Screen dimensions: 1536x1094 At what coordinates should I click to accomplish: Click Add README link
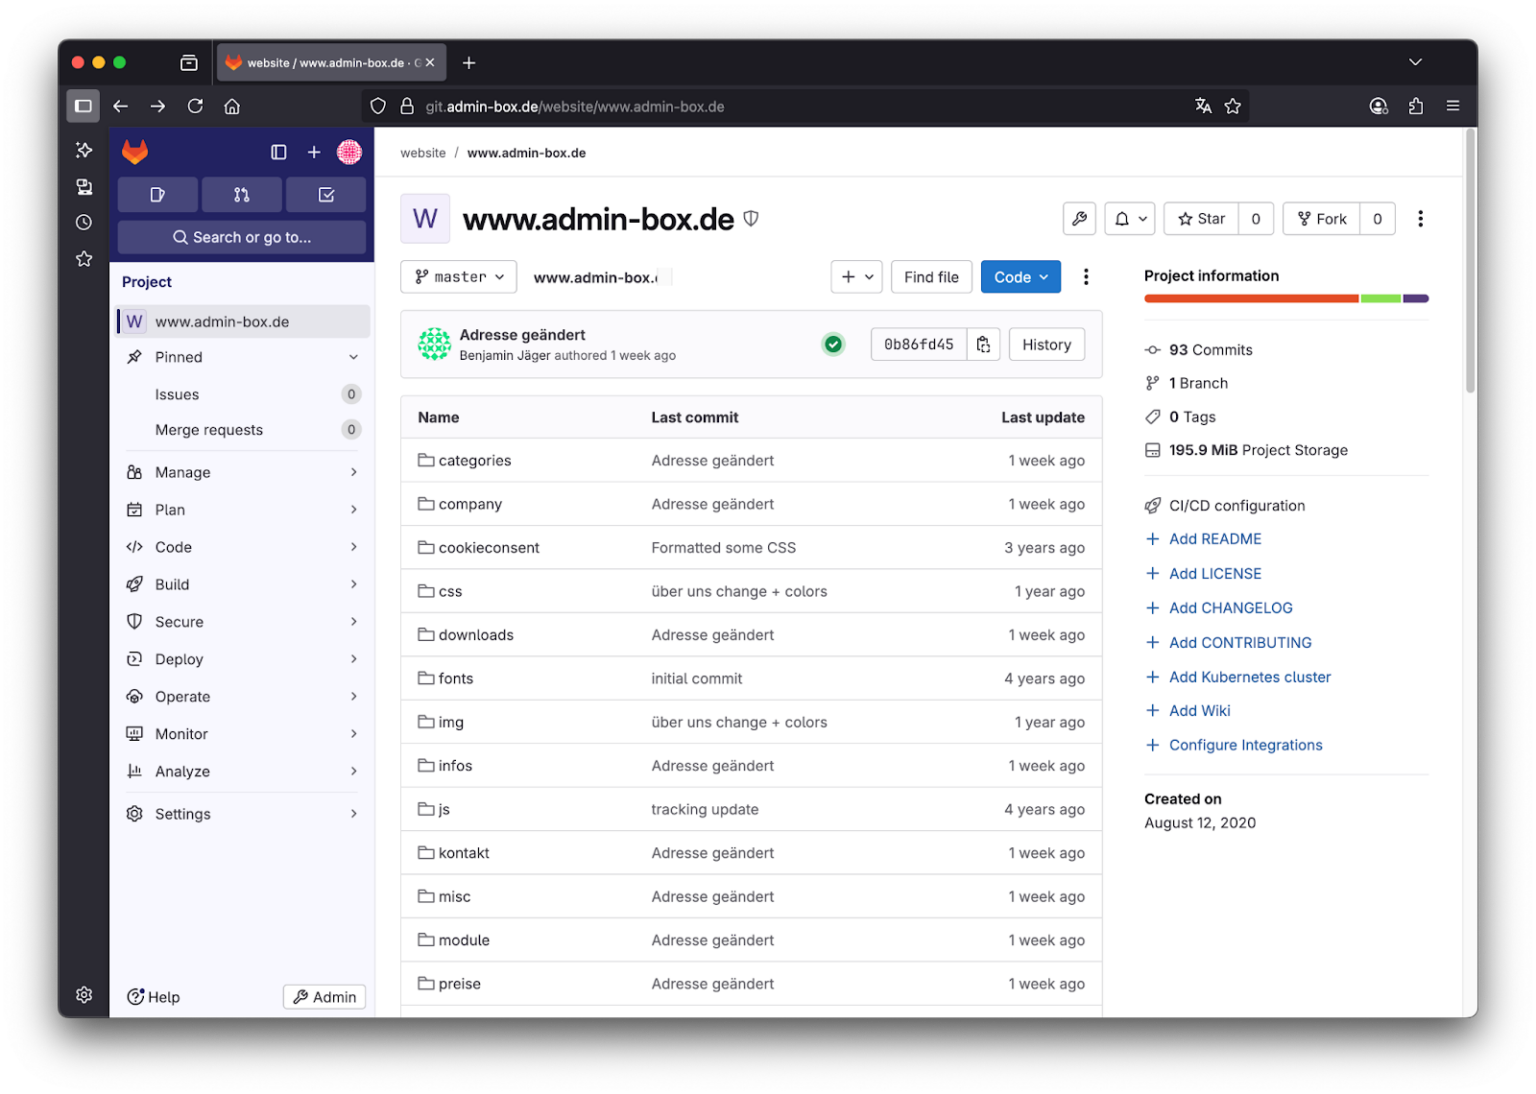1215,539
